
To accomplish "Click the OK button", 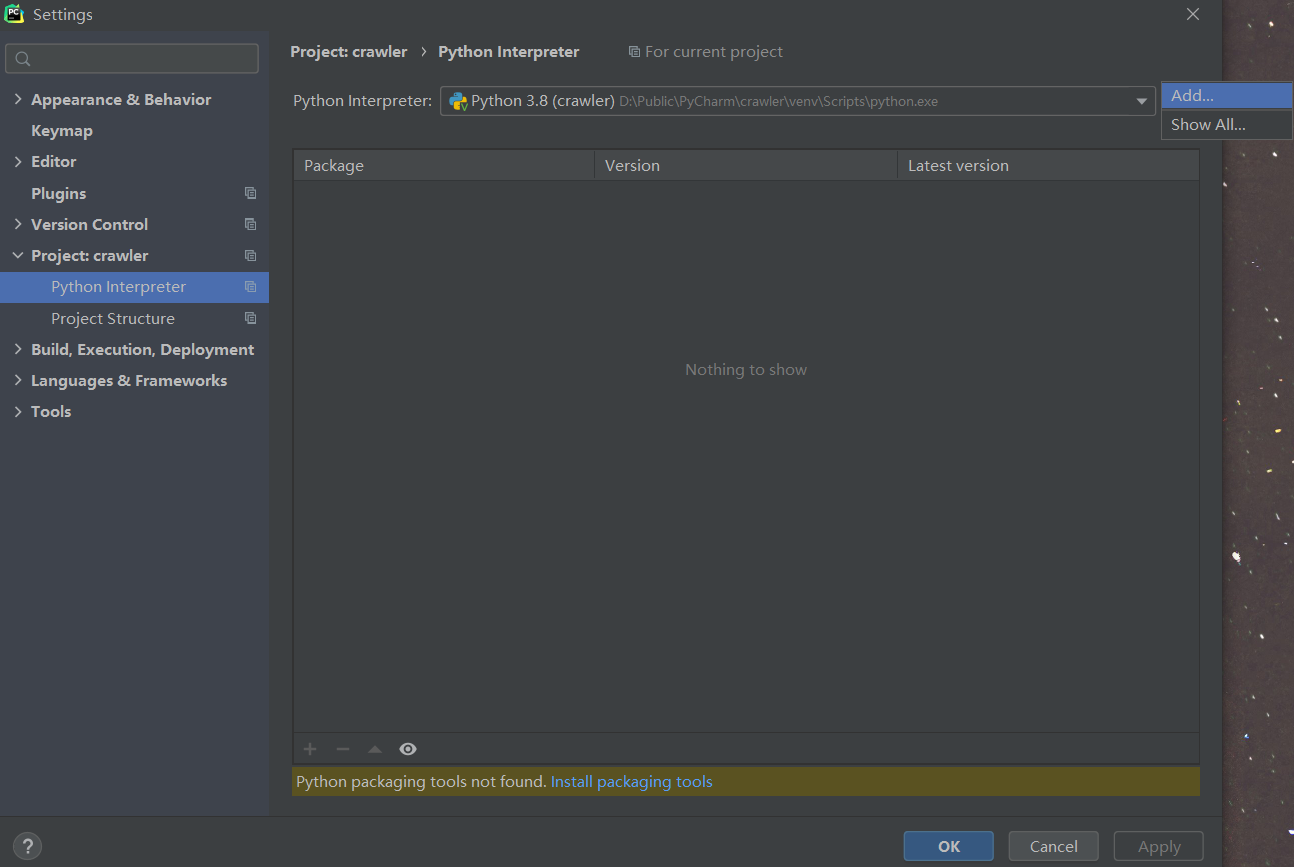I will pos(948,846).
